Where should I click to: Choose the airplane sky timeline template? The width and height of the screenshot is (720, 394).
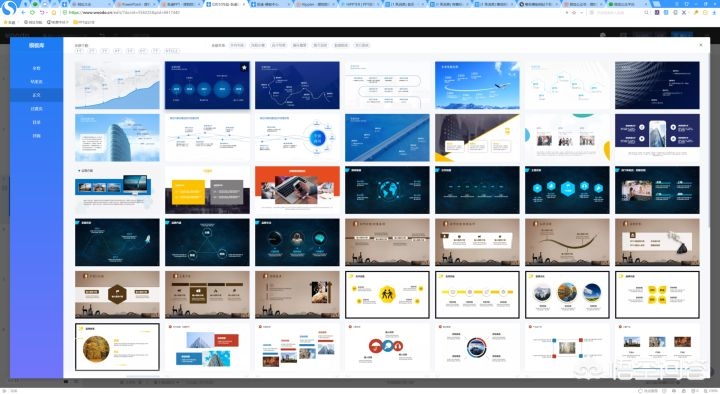coord(477,85)
